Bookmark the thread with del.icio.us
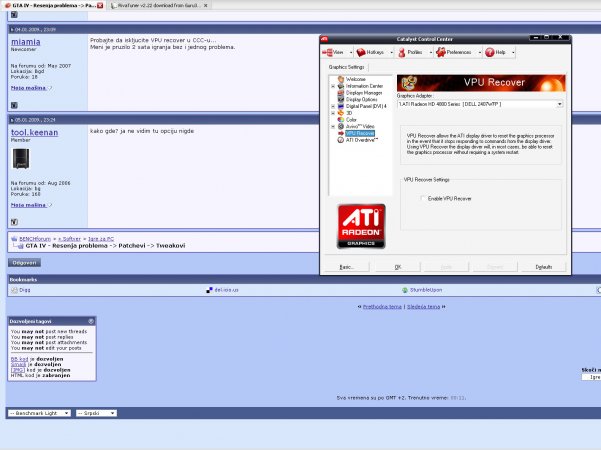 (x=226, y=290)
